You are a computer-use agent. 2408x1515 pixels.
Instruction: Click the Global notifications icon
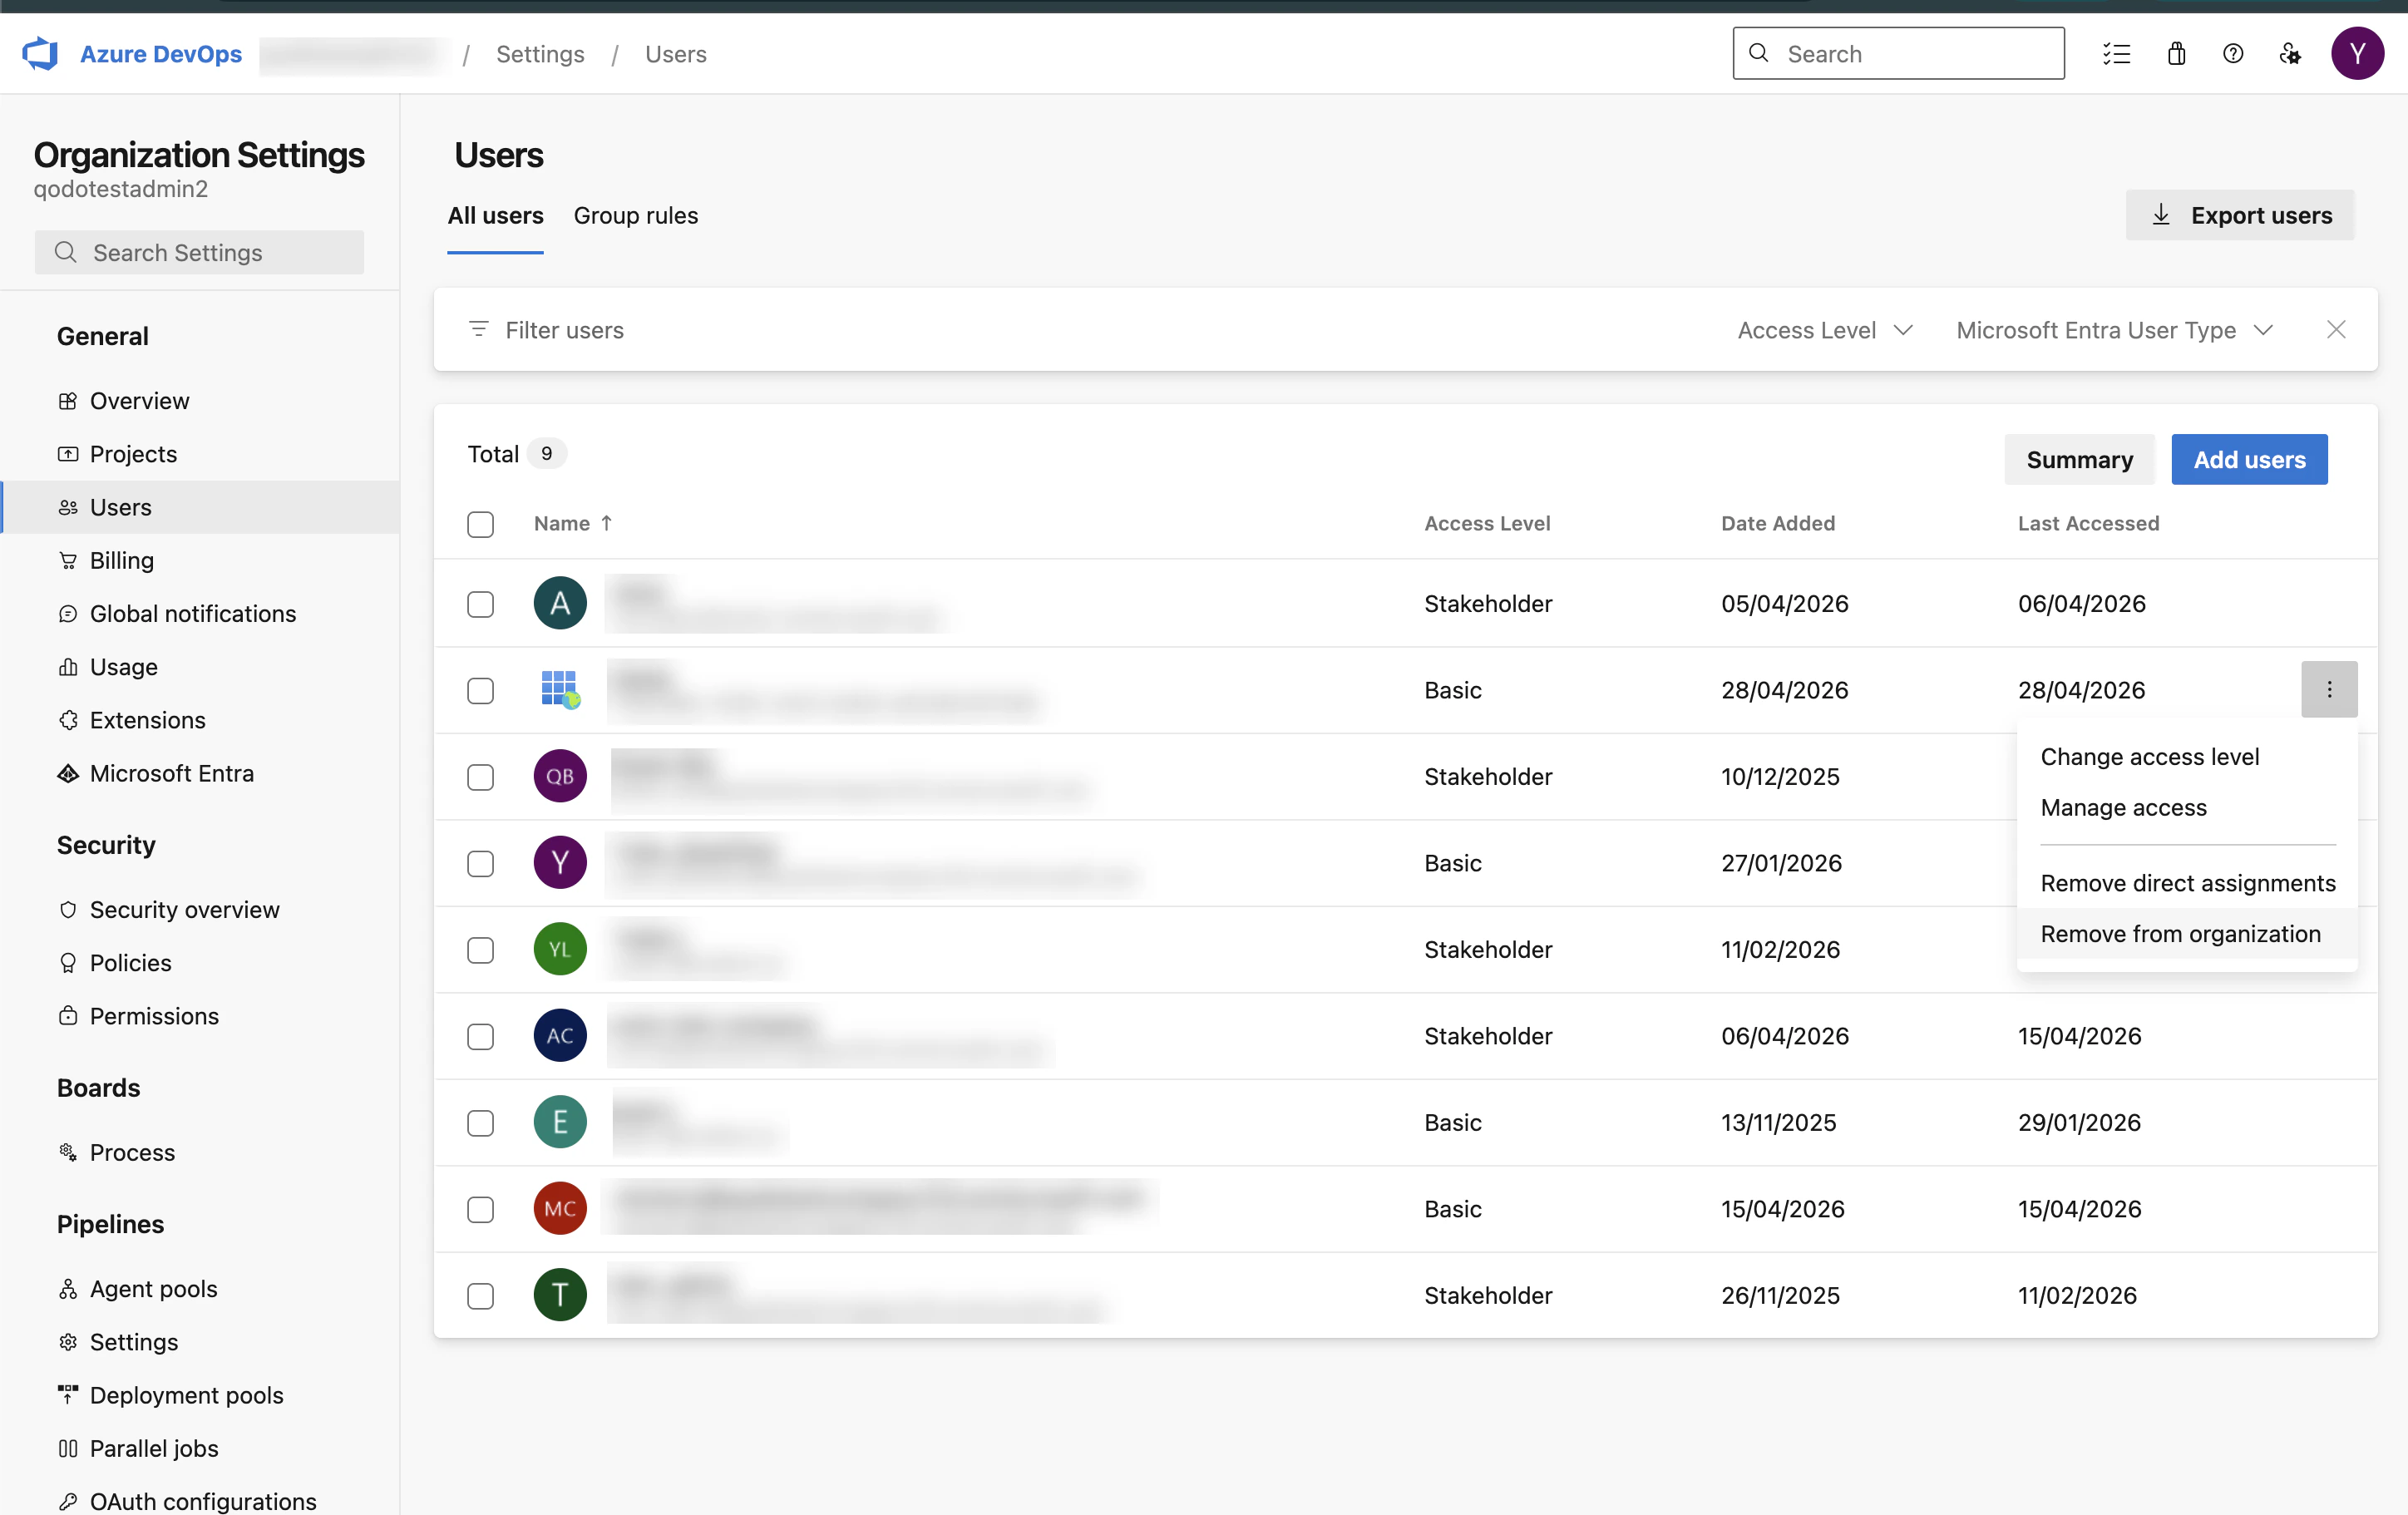(68, 613)
